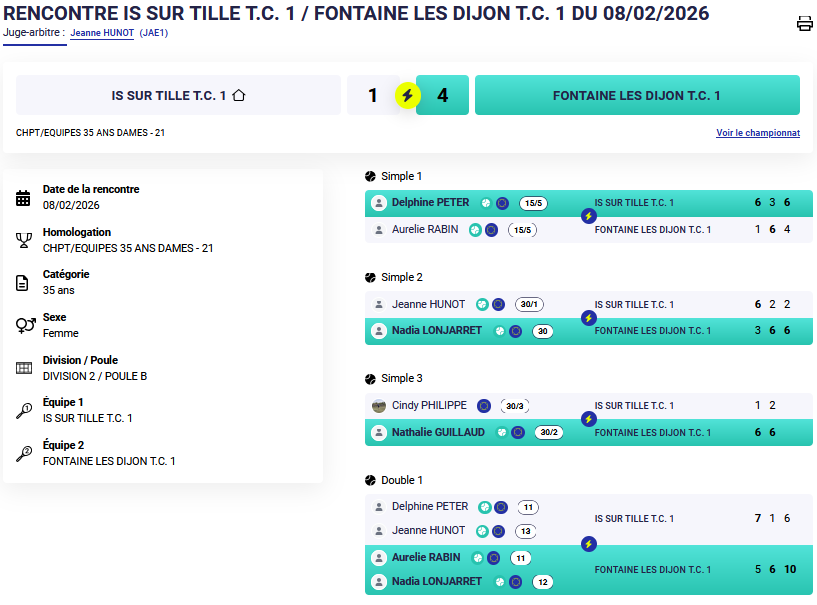Click the tennis ball badge beside Aurelie RABIN in Simple 1
This screenshot has width=817, height=605.
click(476, 230)
